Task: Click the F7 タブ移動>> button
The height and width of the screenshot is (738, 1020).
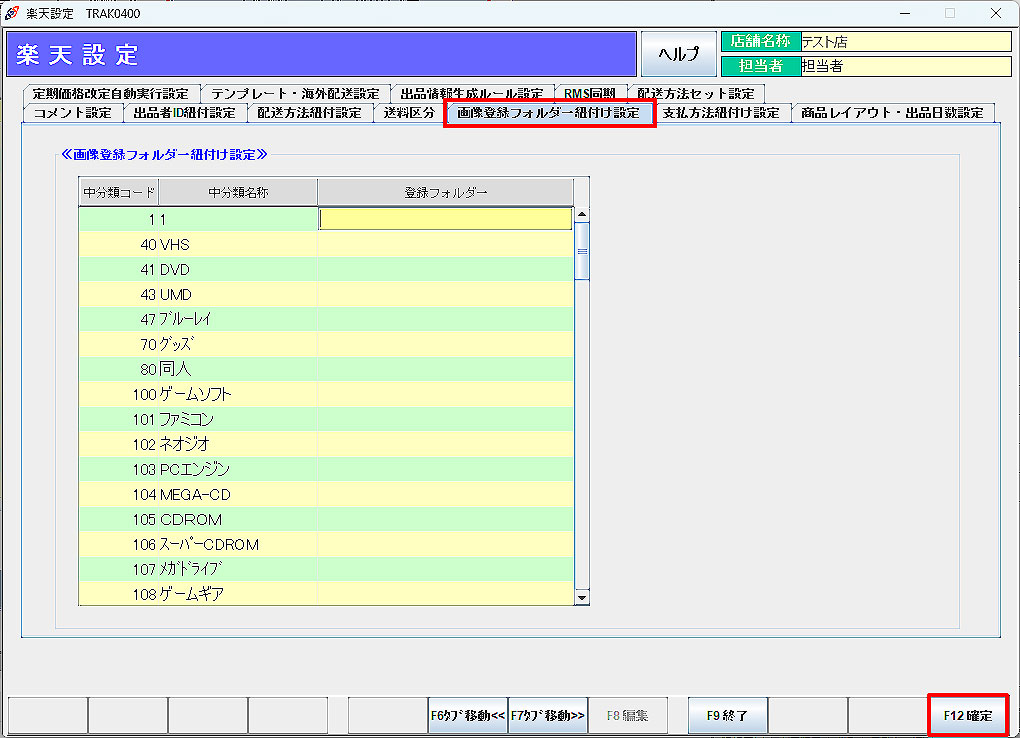Action: click(x=548, y=716)
